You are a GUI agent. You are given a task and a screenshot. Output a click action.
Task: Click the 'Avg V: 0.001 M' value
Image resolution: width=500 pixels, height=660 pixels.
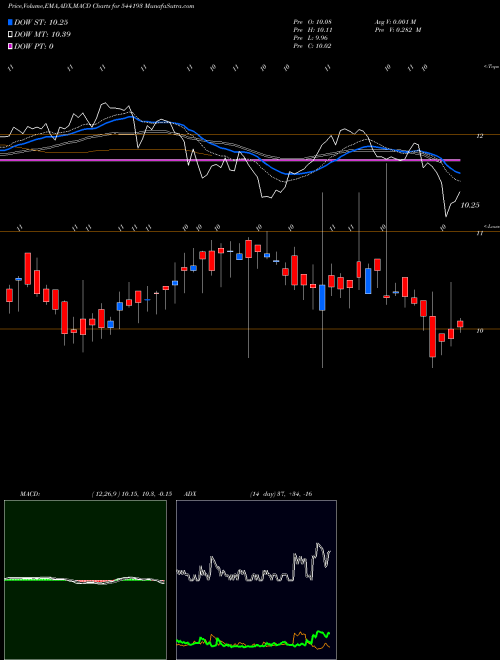click(x=395, y=22)
